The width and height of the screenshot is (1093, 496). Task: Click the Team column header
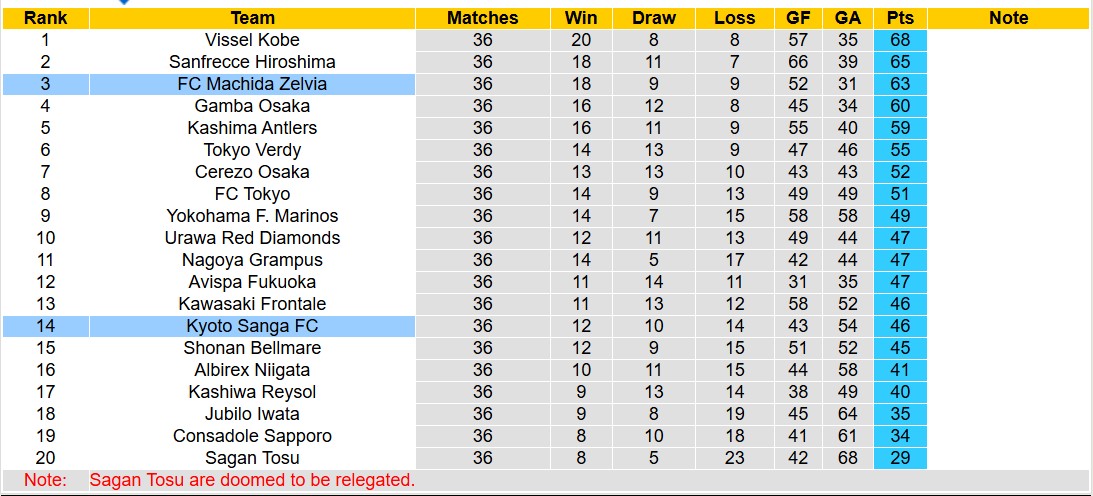[252, 18]
